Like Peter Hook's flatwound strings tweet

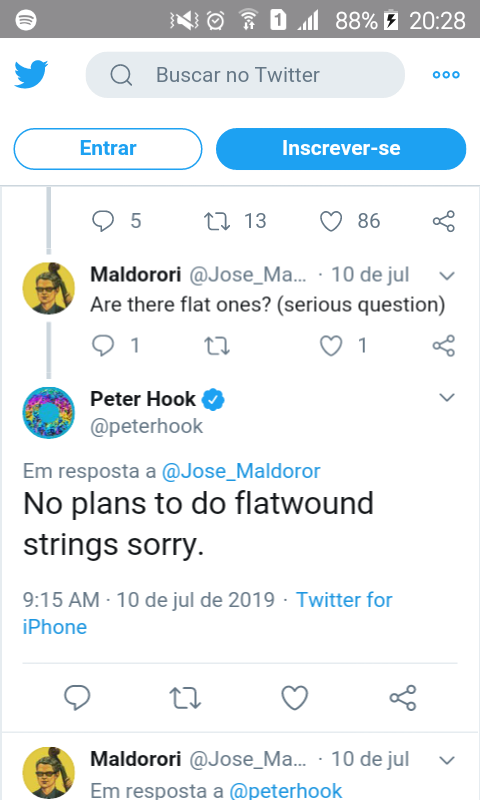click(x=295, y=698)
